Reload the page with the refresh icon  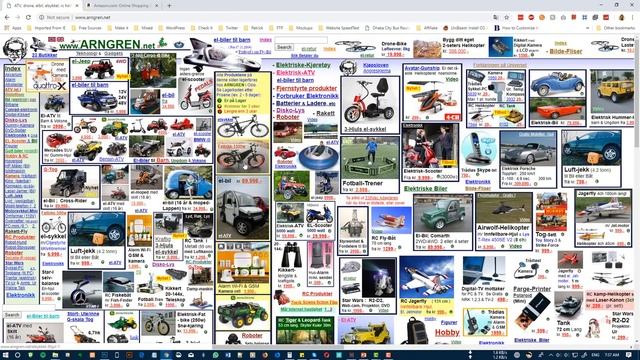point(28,18)
